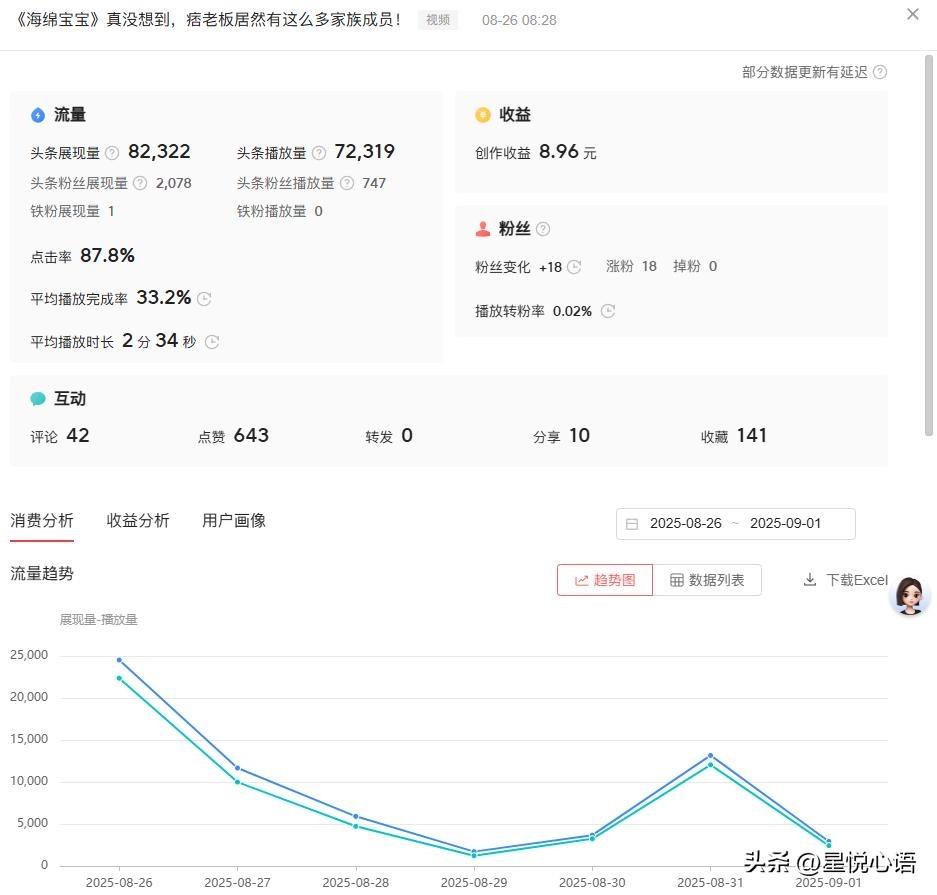Click calendar icon in date range field
This screenshot has height=895, width=937.
[632, 524]
